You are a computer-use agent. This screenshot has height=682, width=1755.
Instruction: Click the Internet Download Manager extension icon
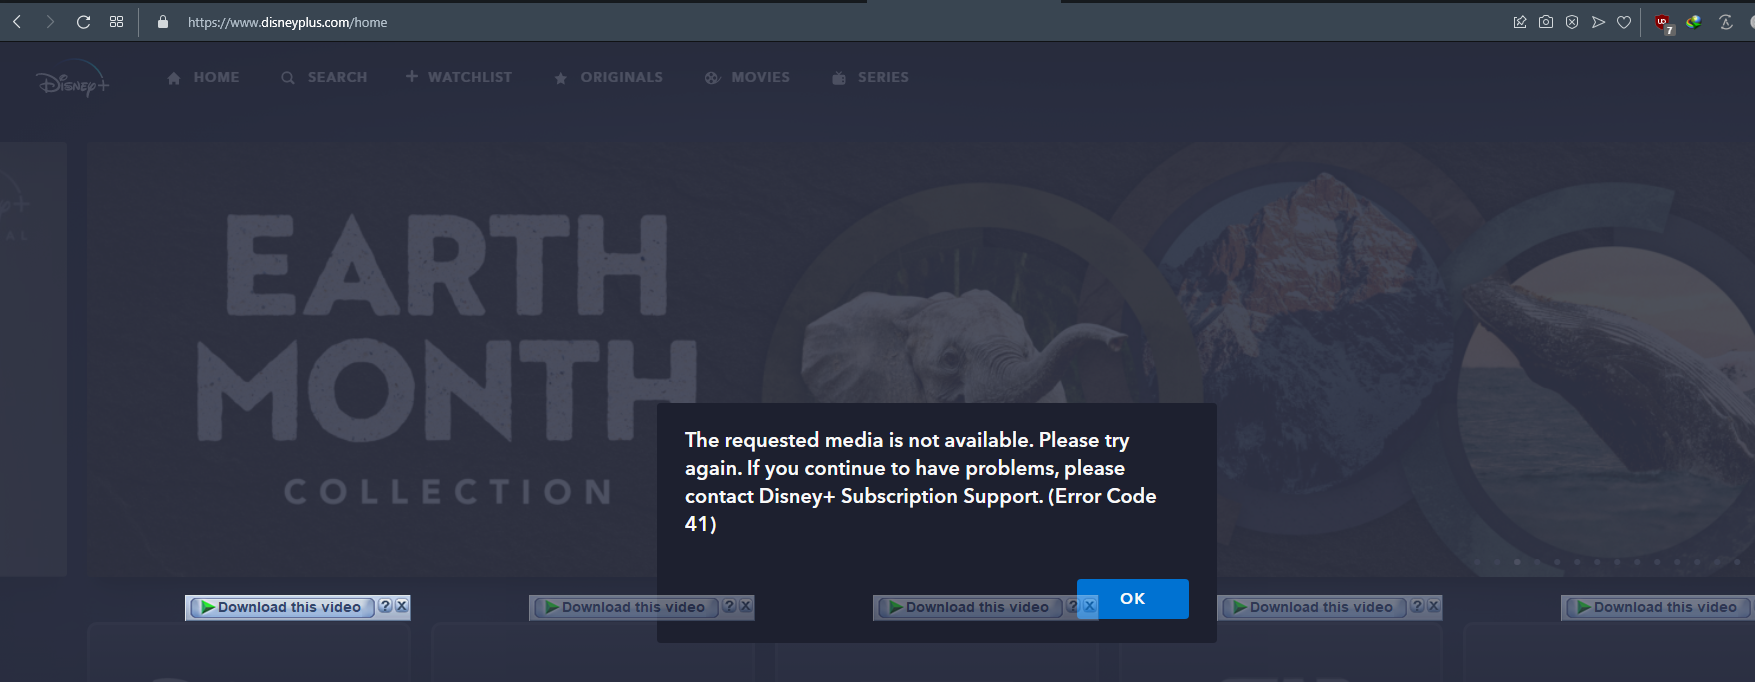1694,22
